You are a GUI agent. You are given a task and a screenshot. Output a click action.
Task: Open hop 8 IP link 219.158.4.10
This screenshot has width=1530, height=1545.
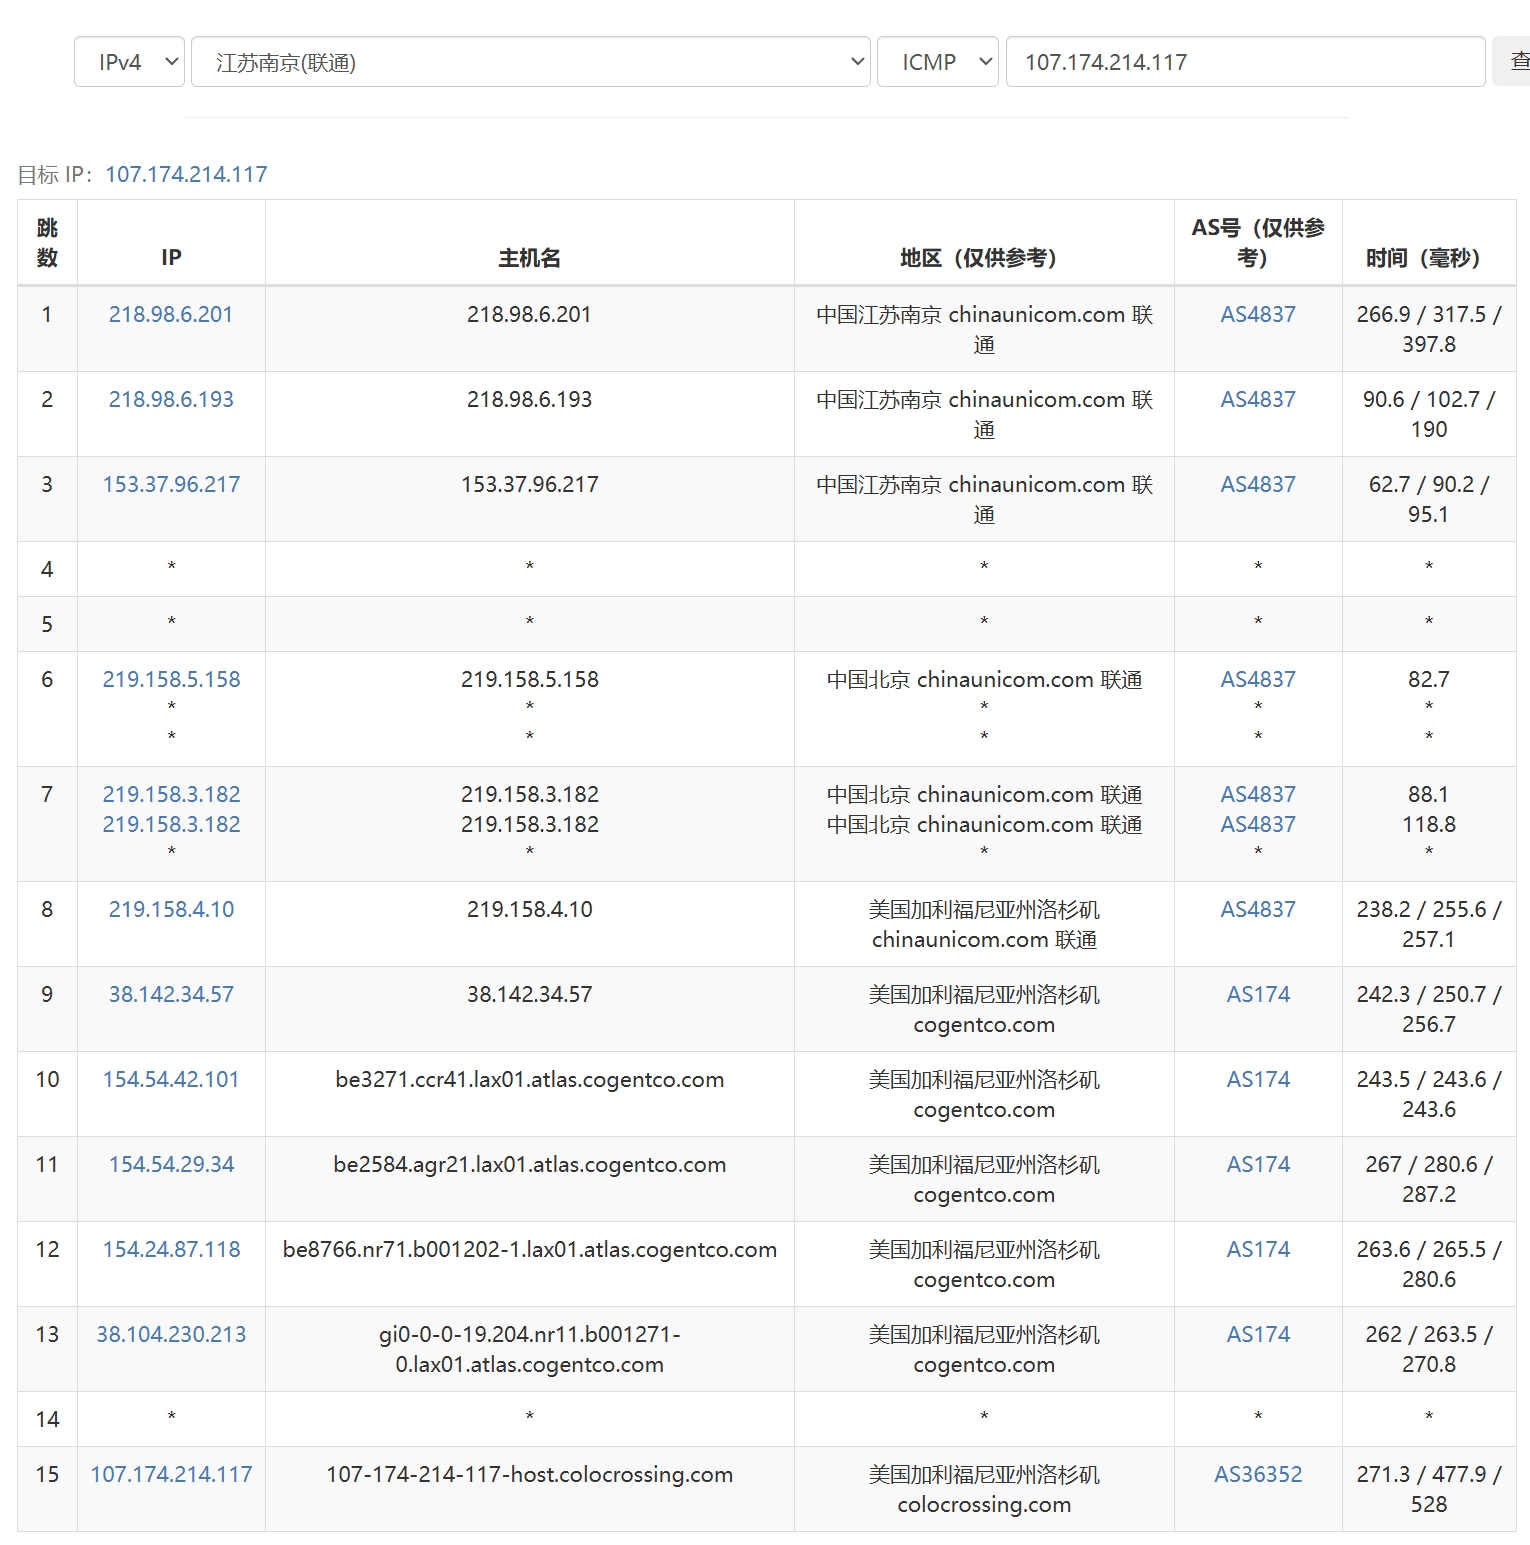[x=171, y=909]
